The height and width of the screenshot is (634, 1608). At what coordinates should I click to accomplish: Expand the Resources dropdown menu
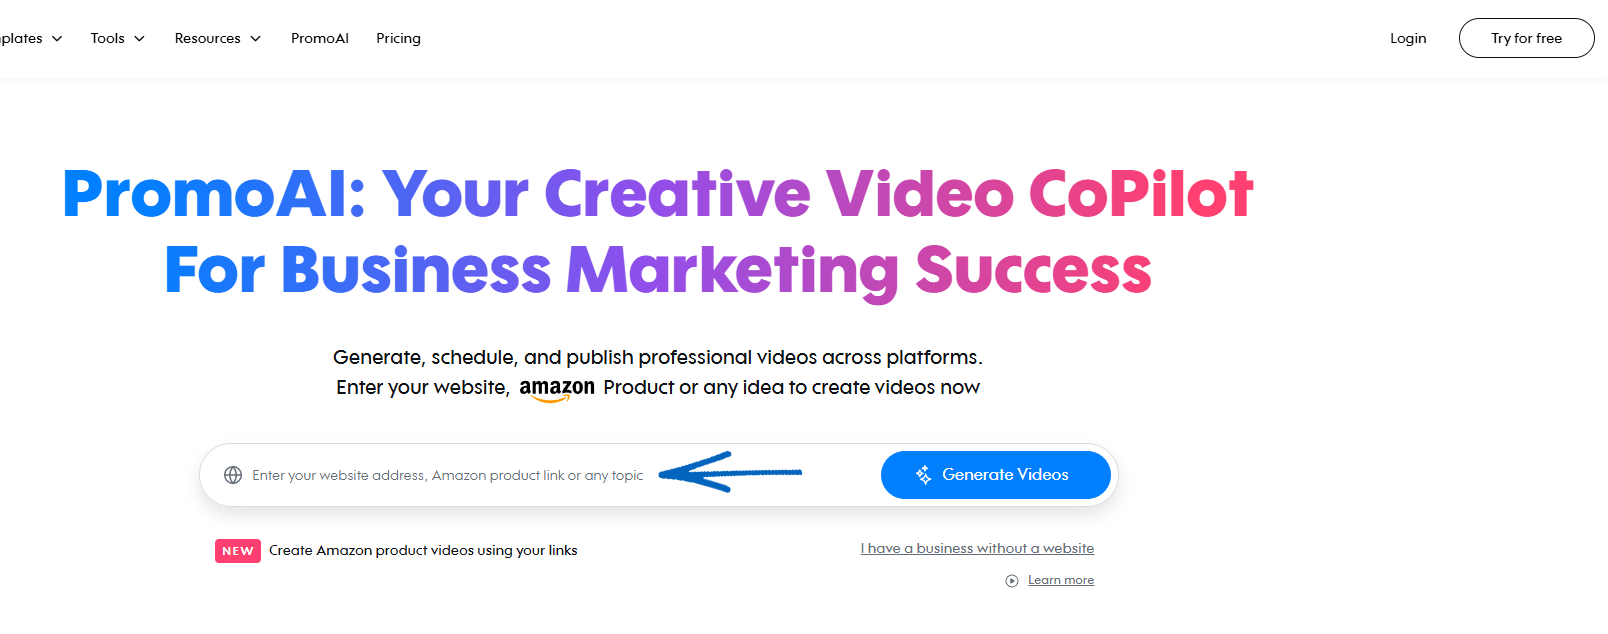coord(218,38)
